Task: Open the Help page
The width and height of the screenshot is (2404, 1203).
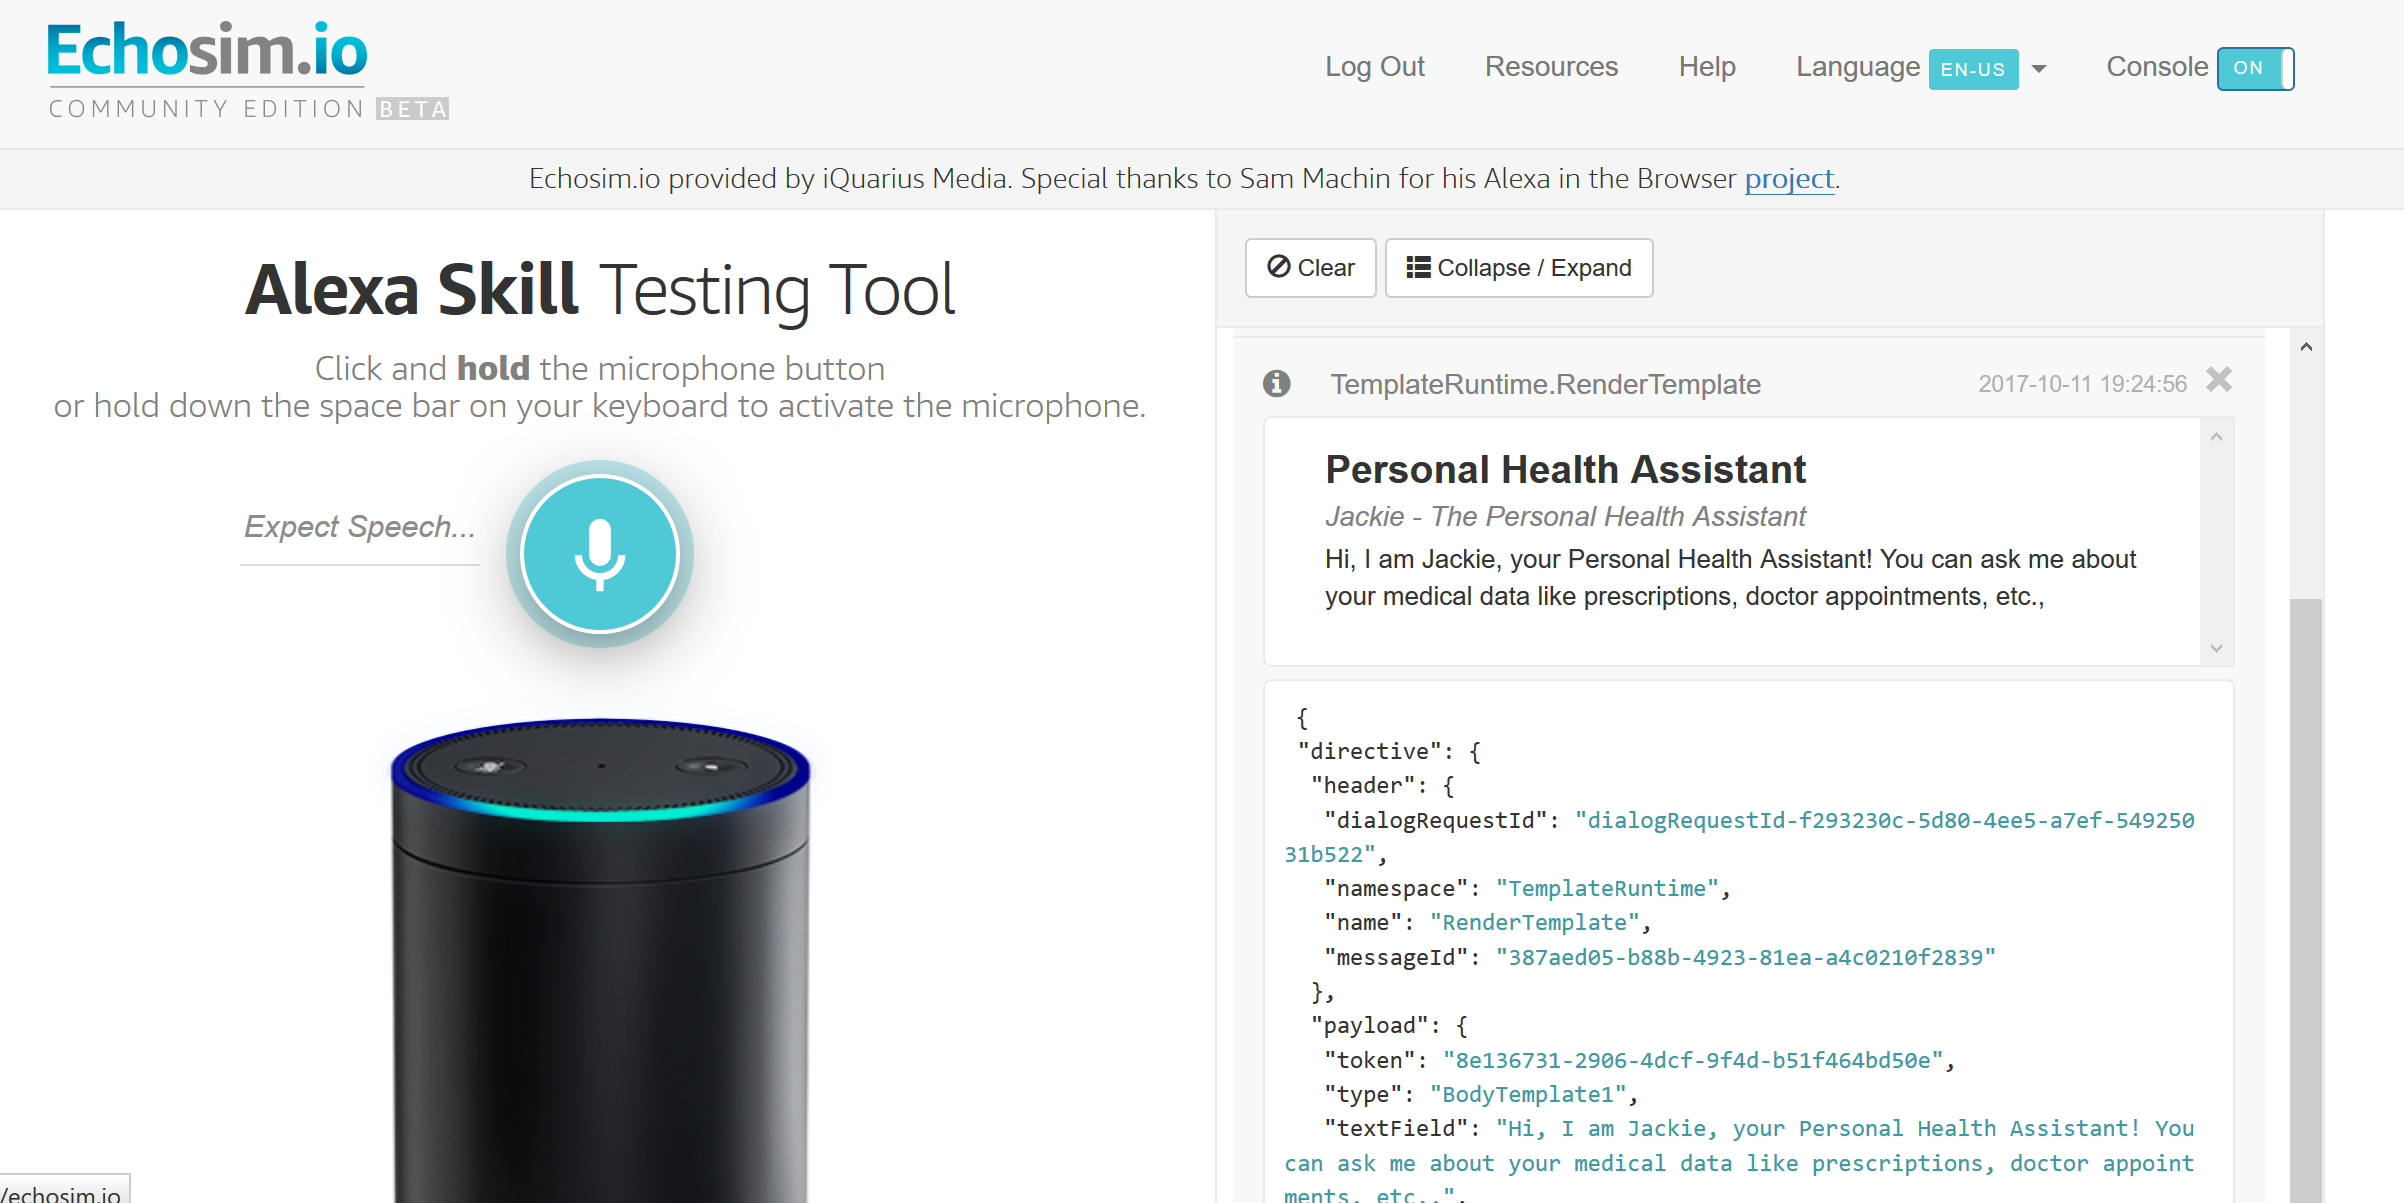Action: click(x=1706, y=67)
